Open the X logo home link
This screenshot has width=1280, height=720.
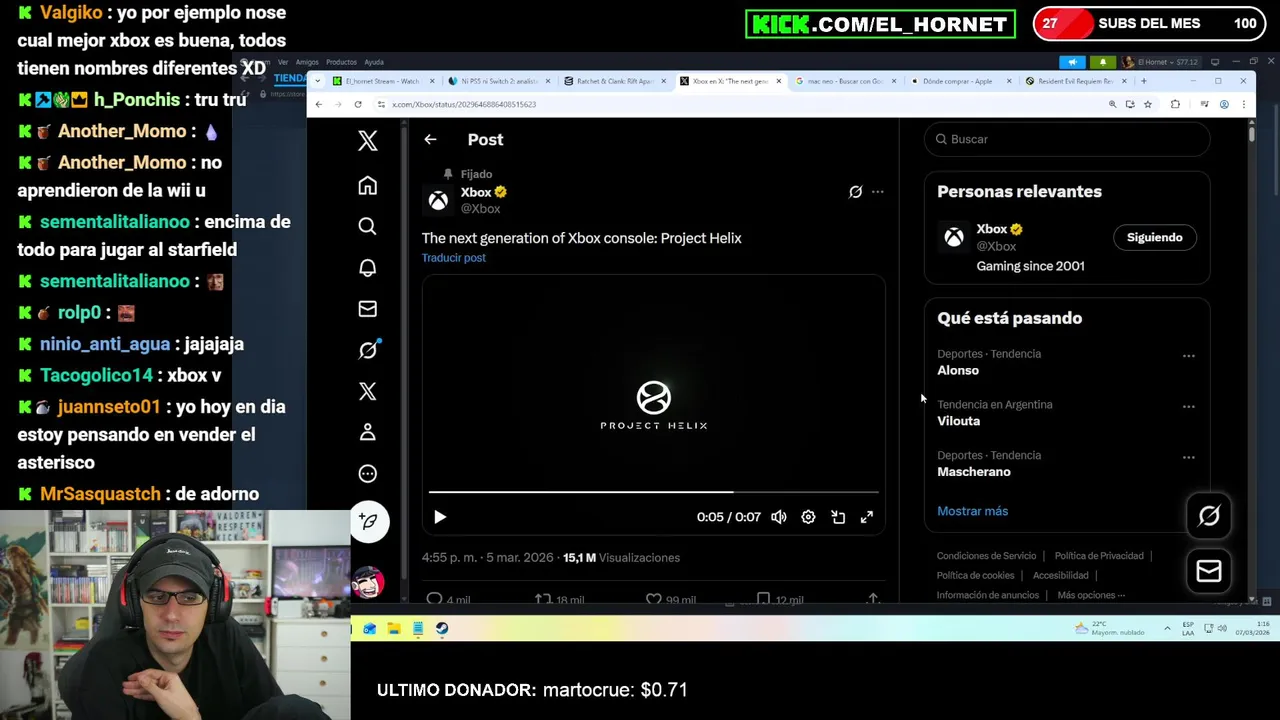(x=368, y=141)
